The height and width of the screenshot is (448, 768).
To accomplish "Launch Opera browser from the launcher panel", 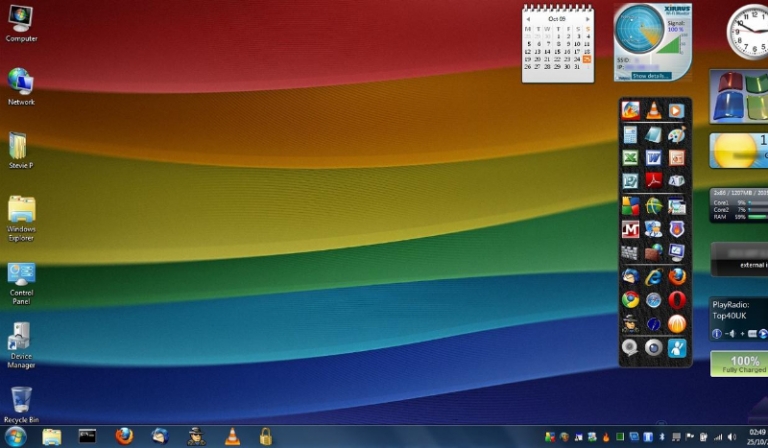I will (677, 299).
